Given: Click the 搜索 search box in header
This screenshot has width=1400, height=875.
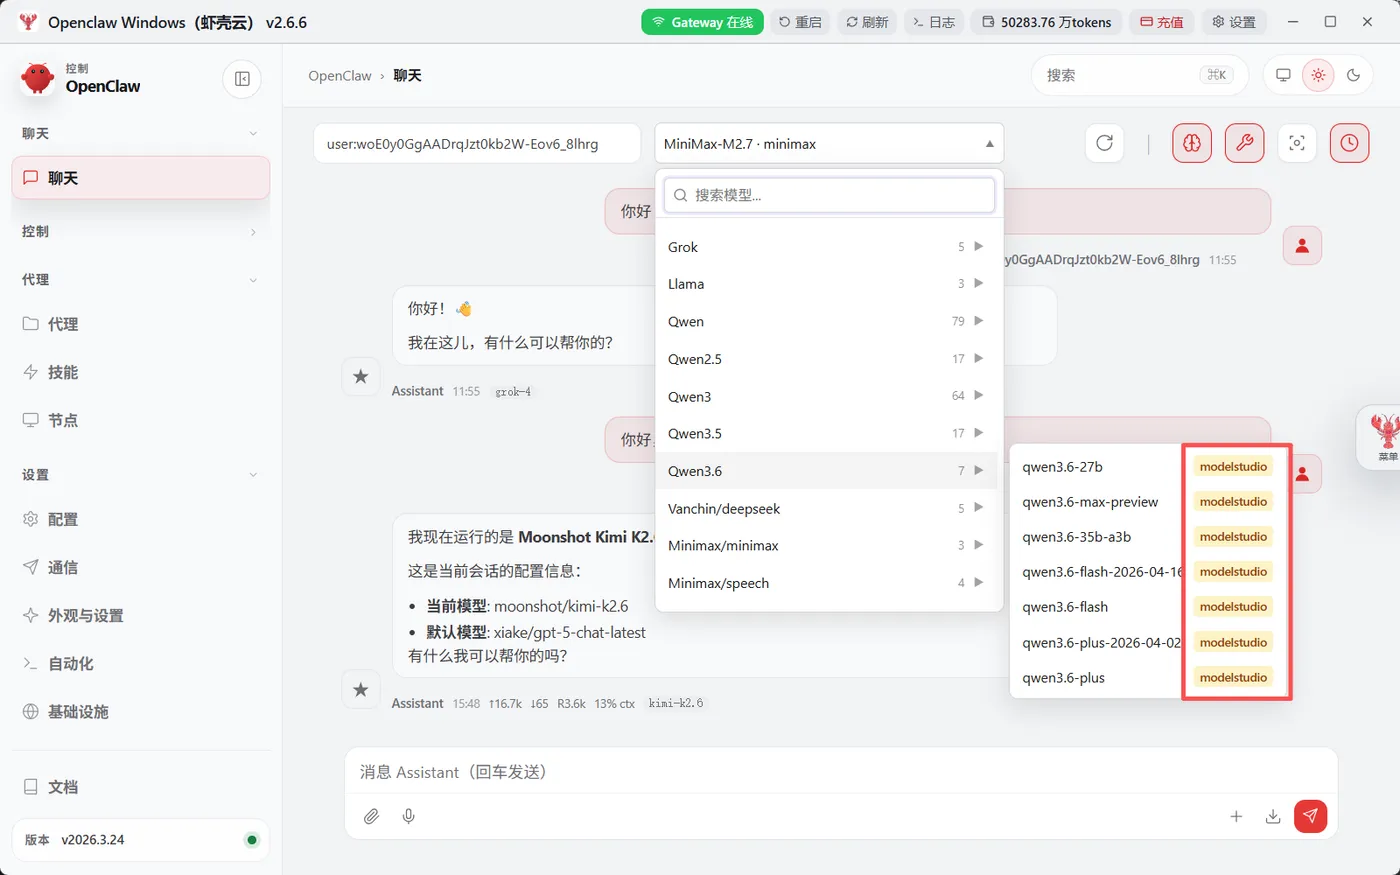Looking at the screenshot, I should (x=1139, y=75).
